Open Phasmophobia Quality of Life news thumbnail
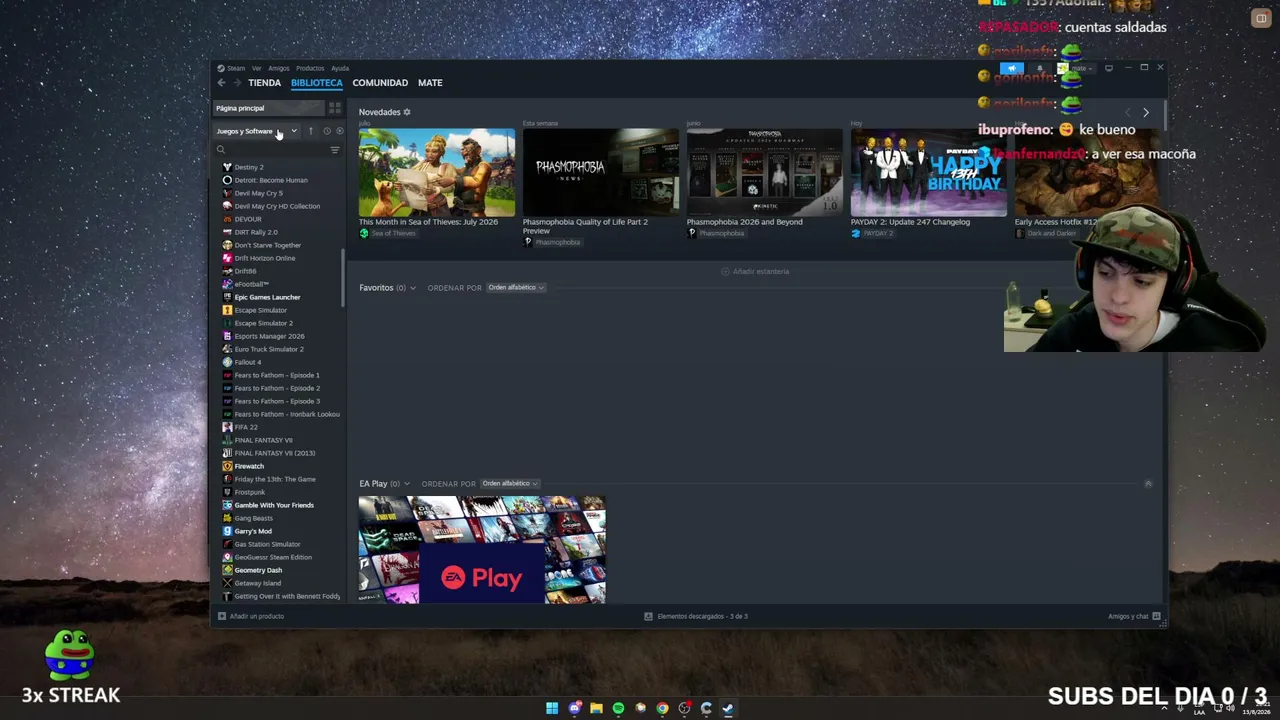This screenshot has height=720, width=1280. [x=601, y=172]
